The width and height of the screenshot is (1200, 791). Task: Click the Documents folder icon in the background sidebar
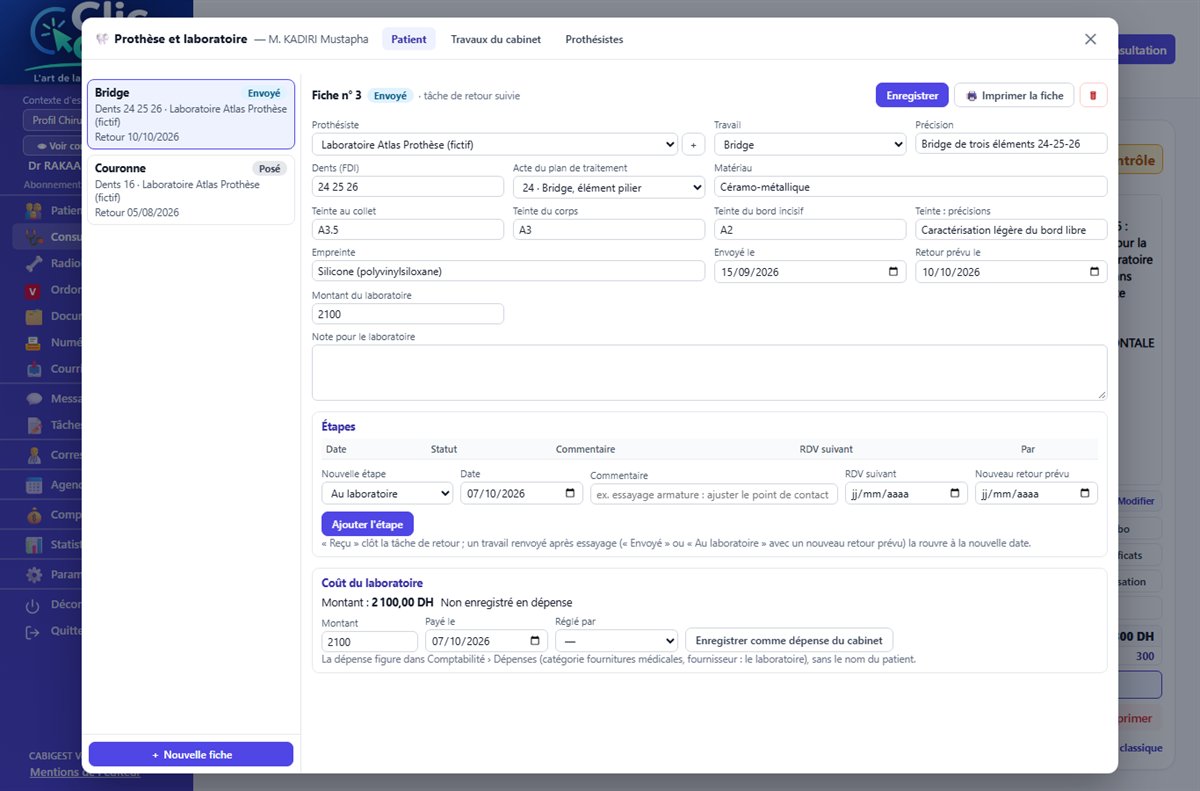click(34, 317)
